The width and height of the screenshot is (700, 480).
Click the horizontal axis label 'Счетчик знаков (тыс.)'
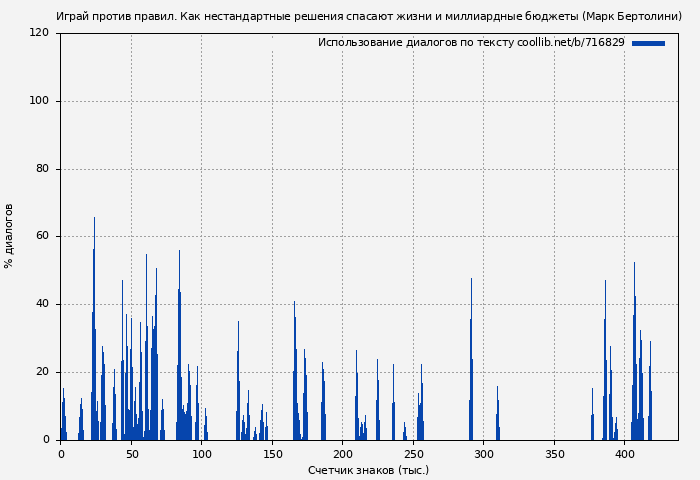[369, 470]
